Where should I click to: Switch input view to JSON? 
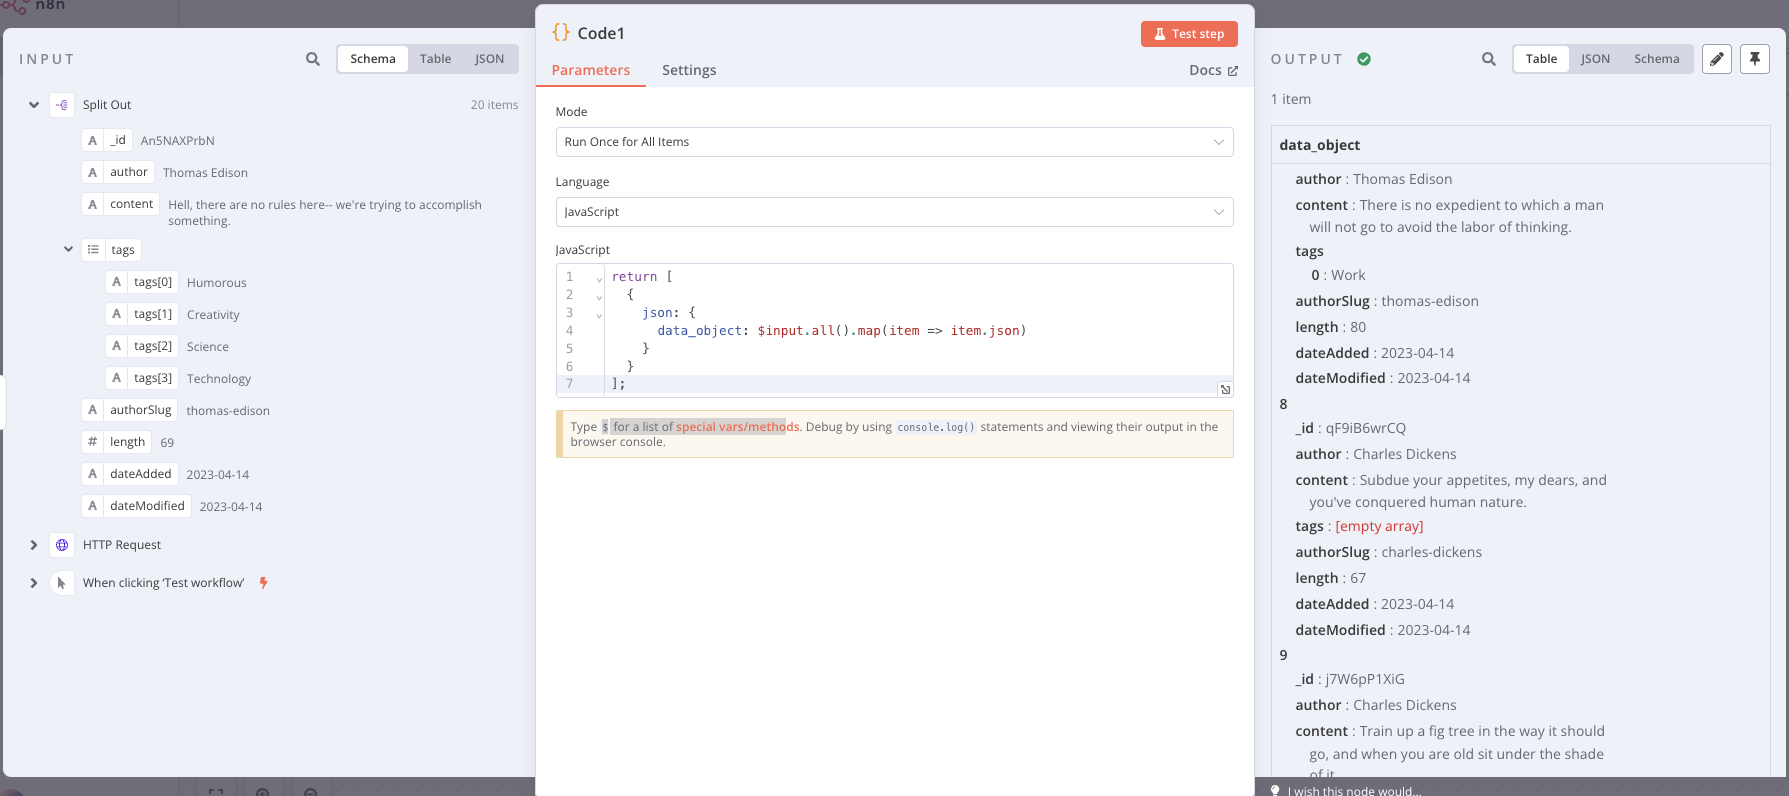489,59
